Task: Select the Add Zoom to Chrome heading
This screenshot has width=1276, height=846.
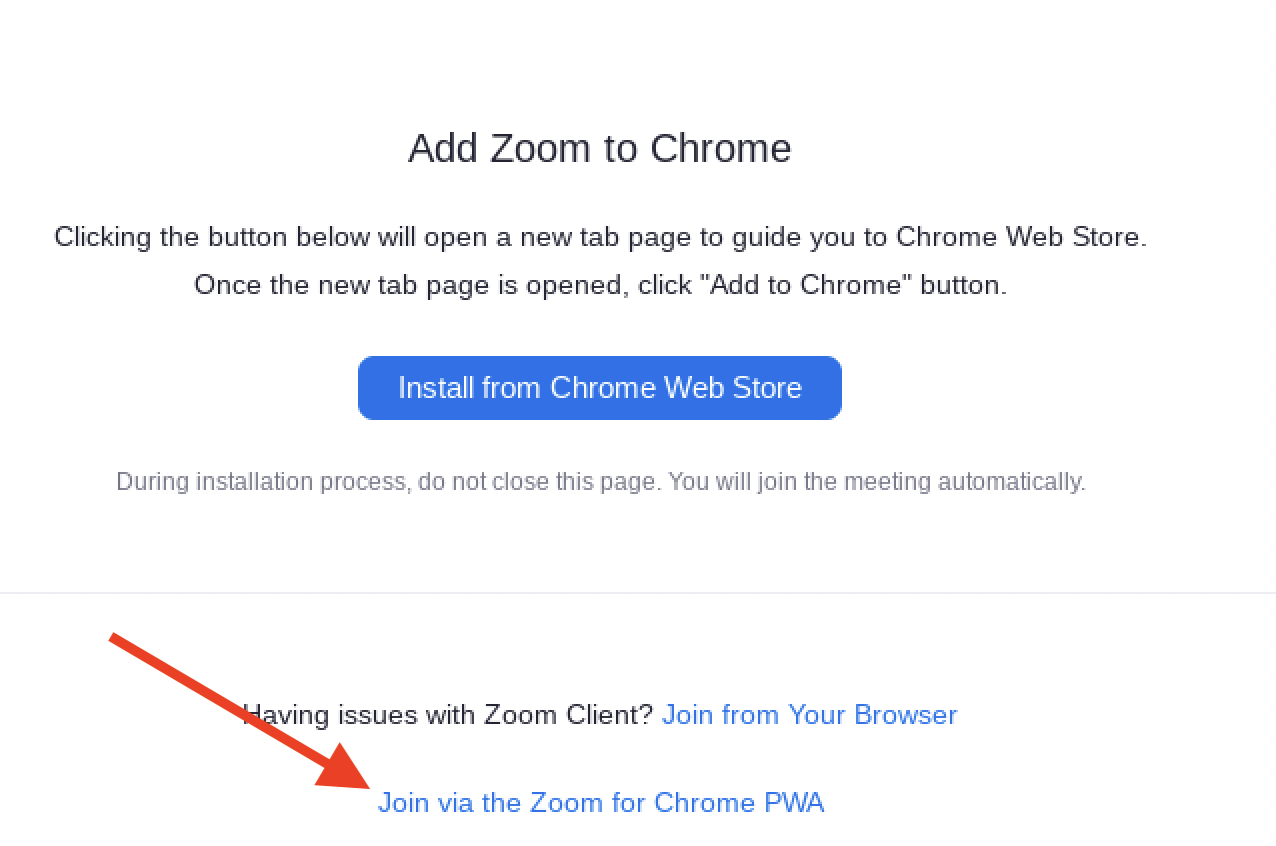Action: [x=600, y=149]
